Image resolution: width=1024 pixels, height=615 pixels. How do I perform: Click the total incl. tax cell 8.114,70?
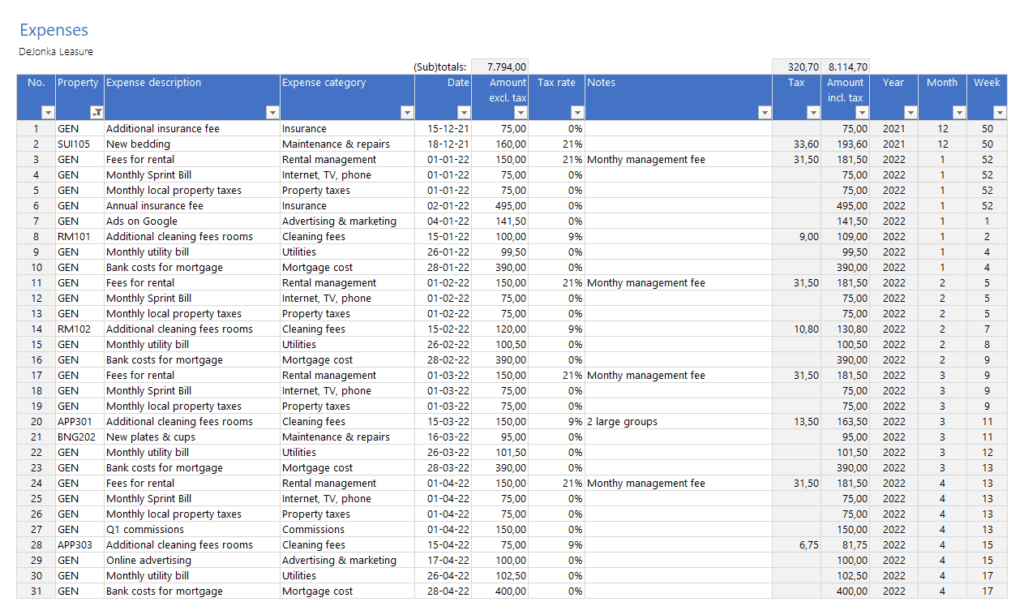[x=846, y=67]
